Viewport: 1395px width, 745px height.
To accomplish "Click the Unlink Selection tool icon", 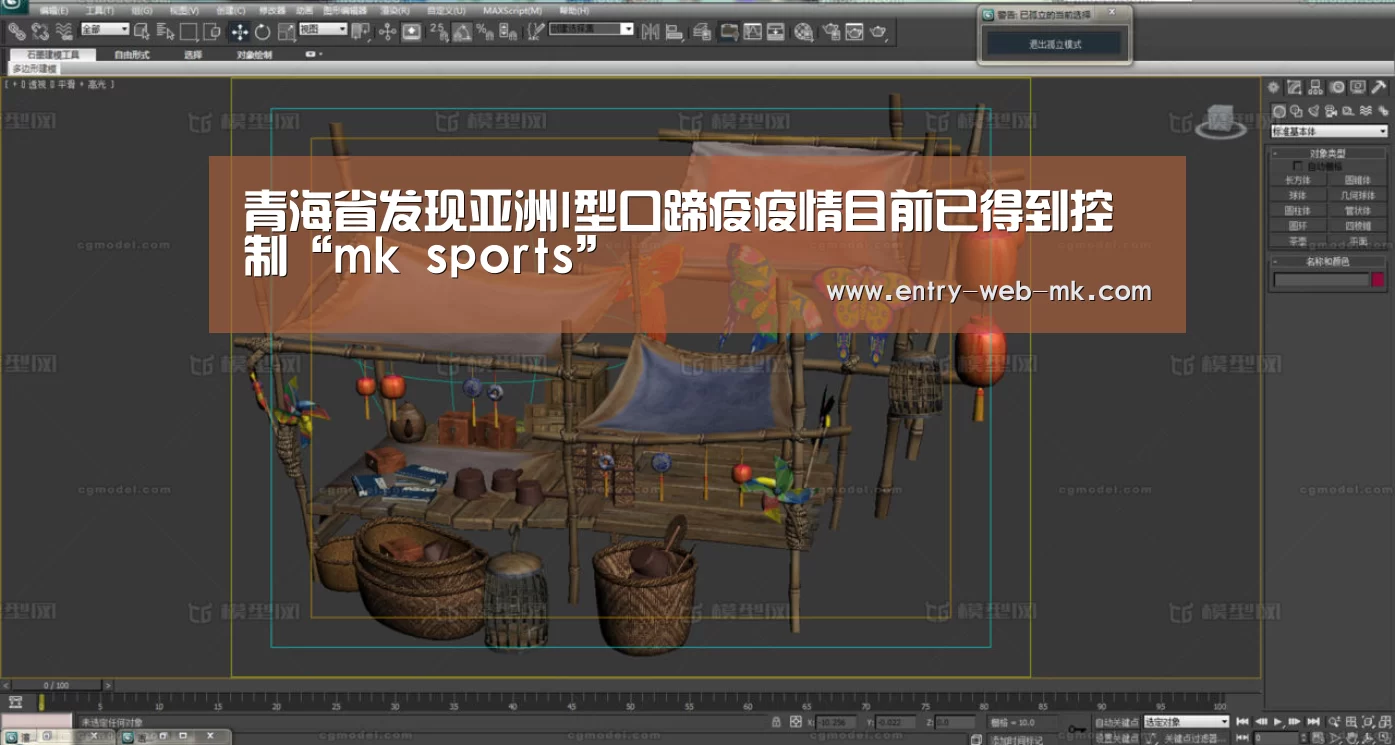I will click(39, 31).
